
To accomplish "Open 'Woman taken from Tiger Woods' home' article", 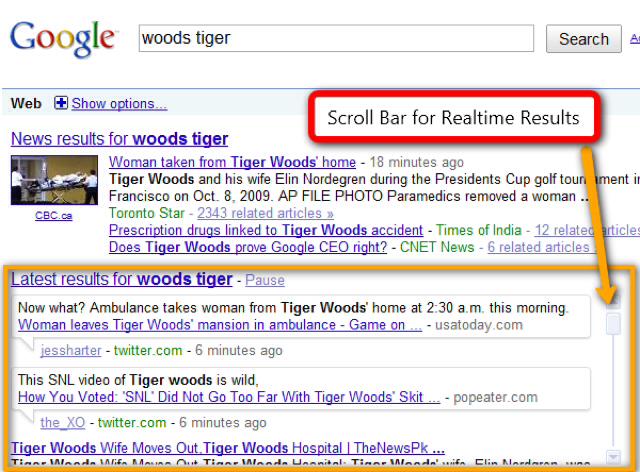I will (x=232, y=162).
